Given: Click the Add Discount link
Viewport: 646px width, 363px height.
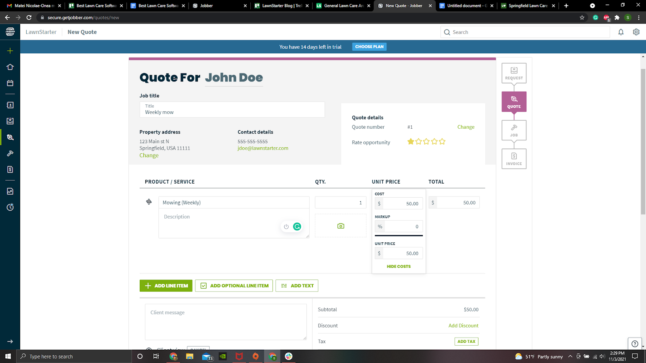Looking at the screenshot, I should pos(463,326).
